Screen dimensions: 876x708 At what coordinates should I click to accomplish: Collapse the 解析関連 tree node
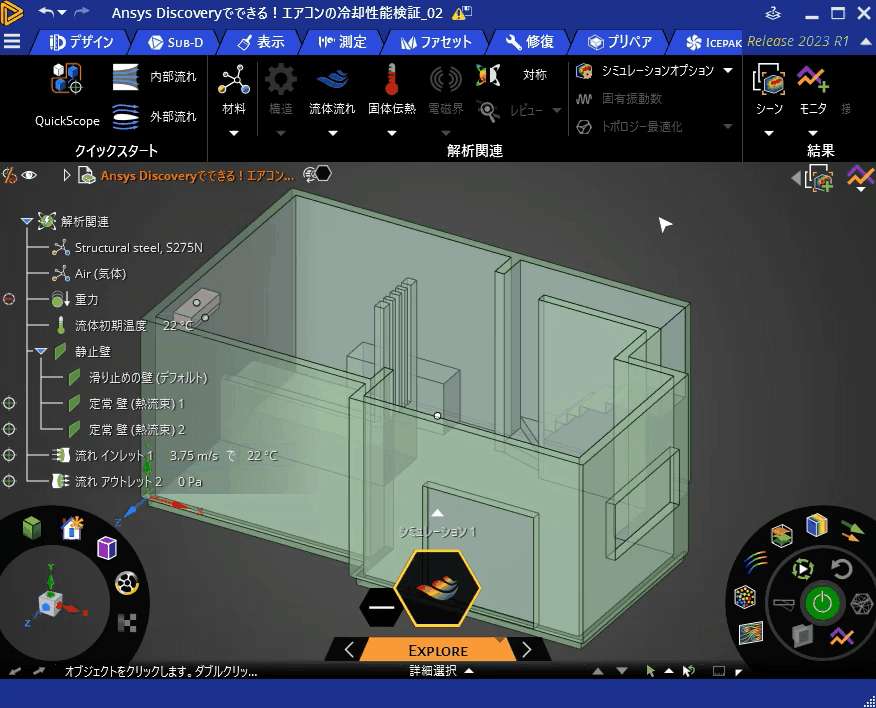coord(26,221)
